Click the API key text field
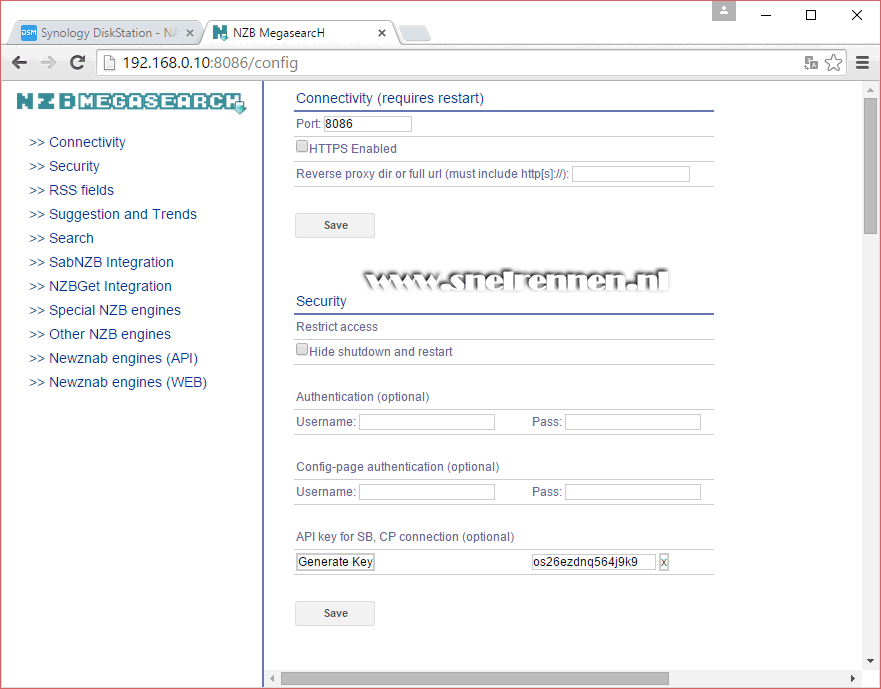Screen dimensions: 881x689 [x=593, y=562]
